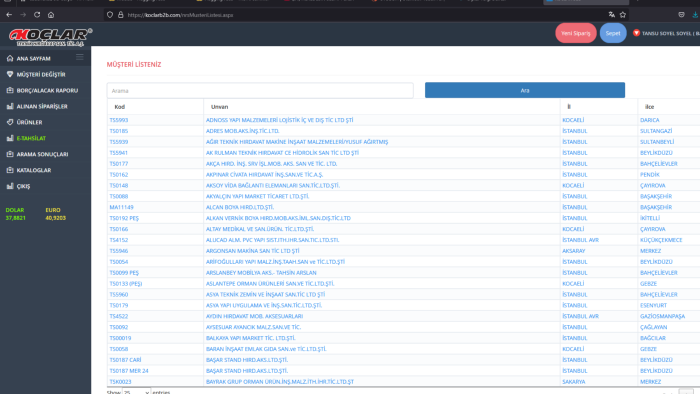Click icon next to KATALOGLAR
700x394 pixels.
click(10, 170)
